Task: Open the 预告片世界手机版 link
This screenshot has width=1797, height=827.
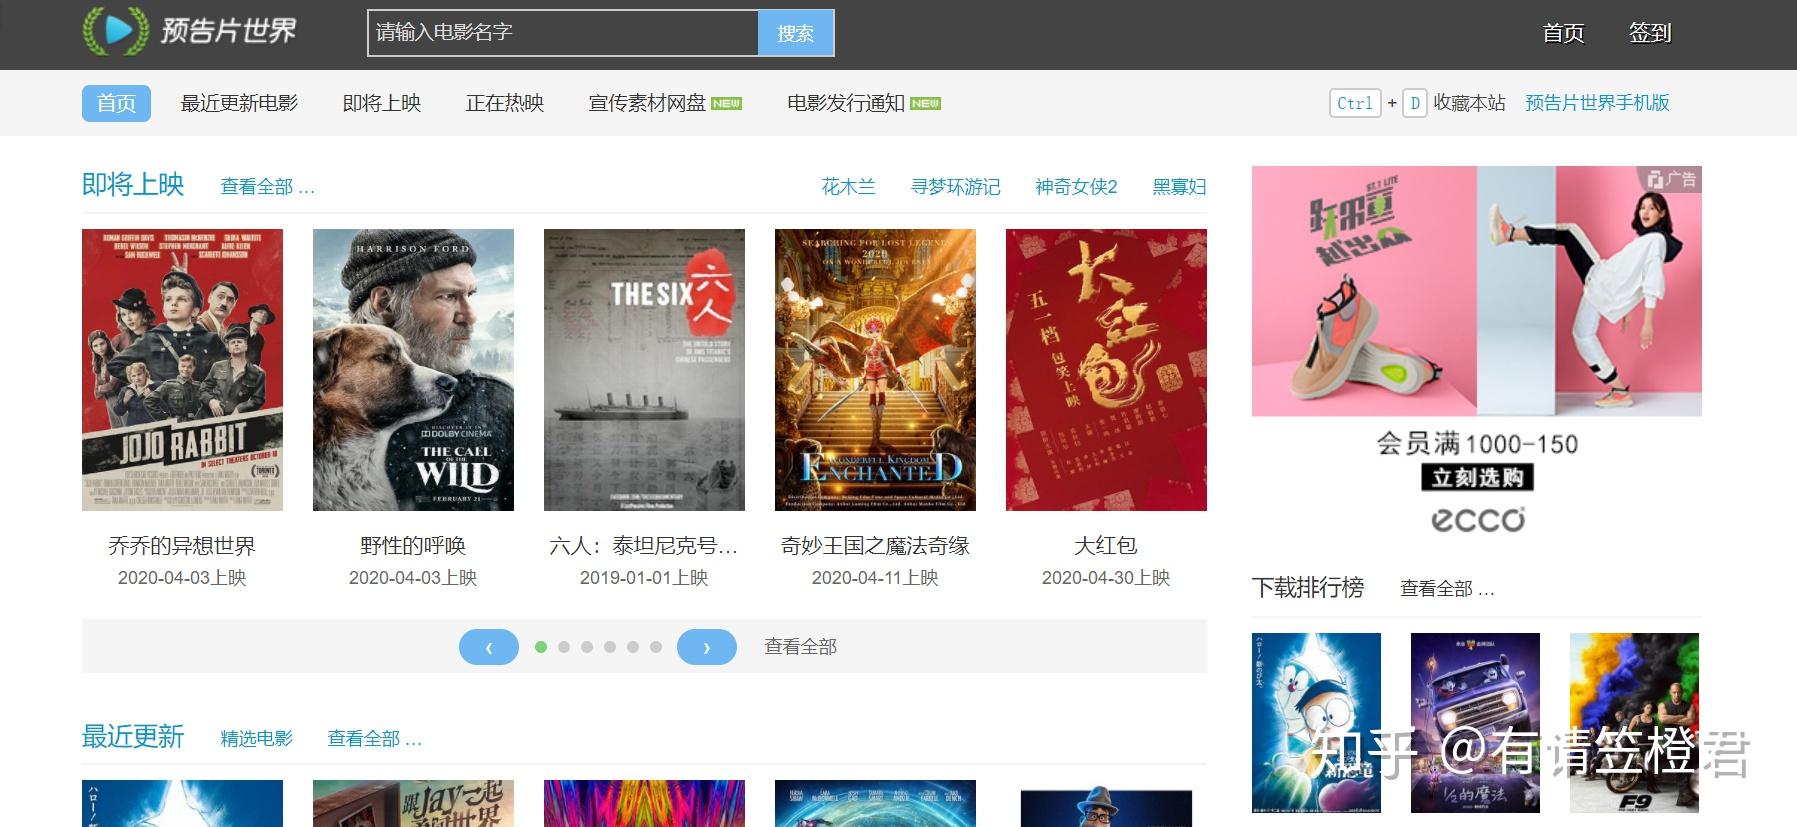Action: (1597, 103)
